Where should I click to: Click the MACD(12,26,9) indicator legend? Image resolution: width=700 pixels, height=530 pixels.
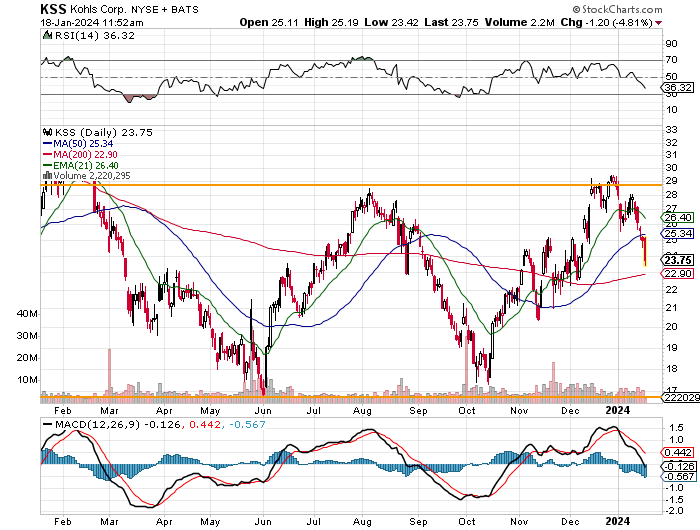tap(87, 425)
